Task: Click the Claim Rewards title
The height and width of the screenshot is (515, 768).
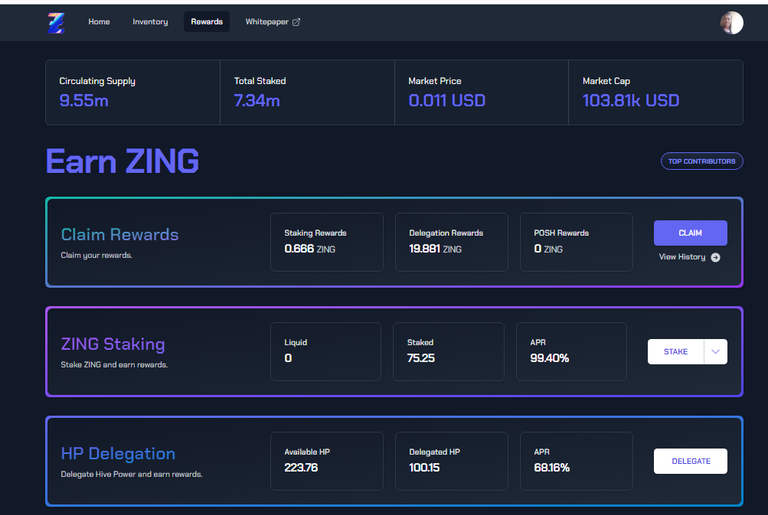Action: coord(120,235)
